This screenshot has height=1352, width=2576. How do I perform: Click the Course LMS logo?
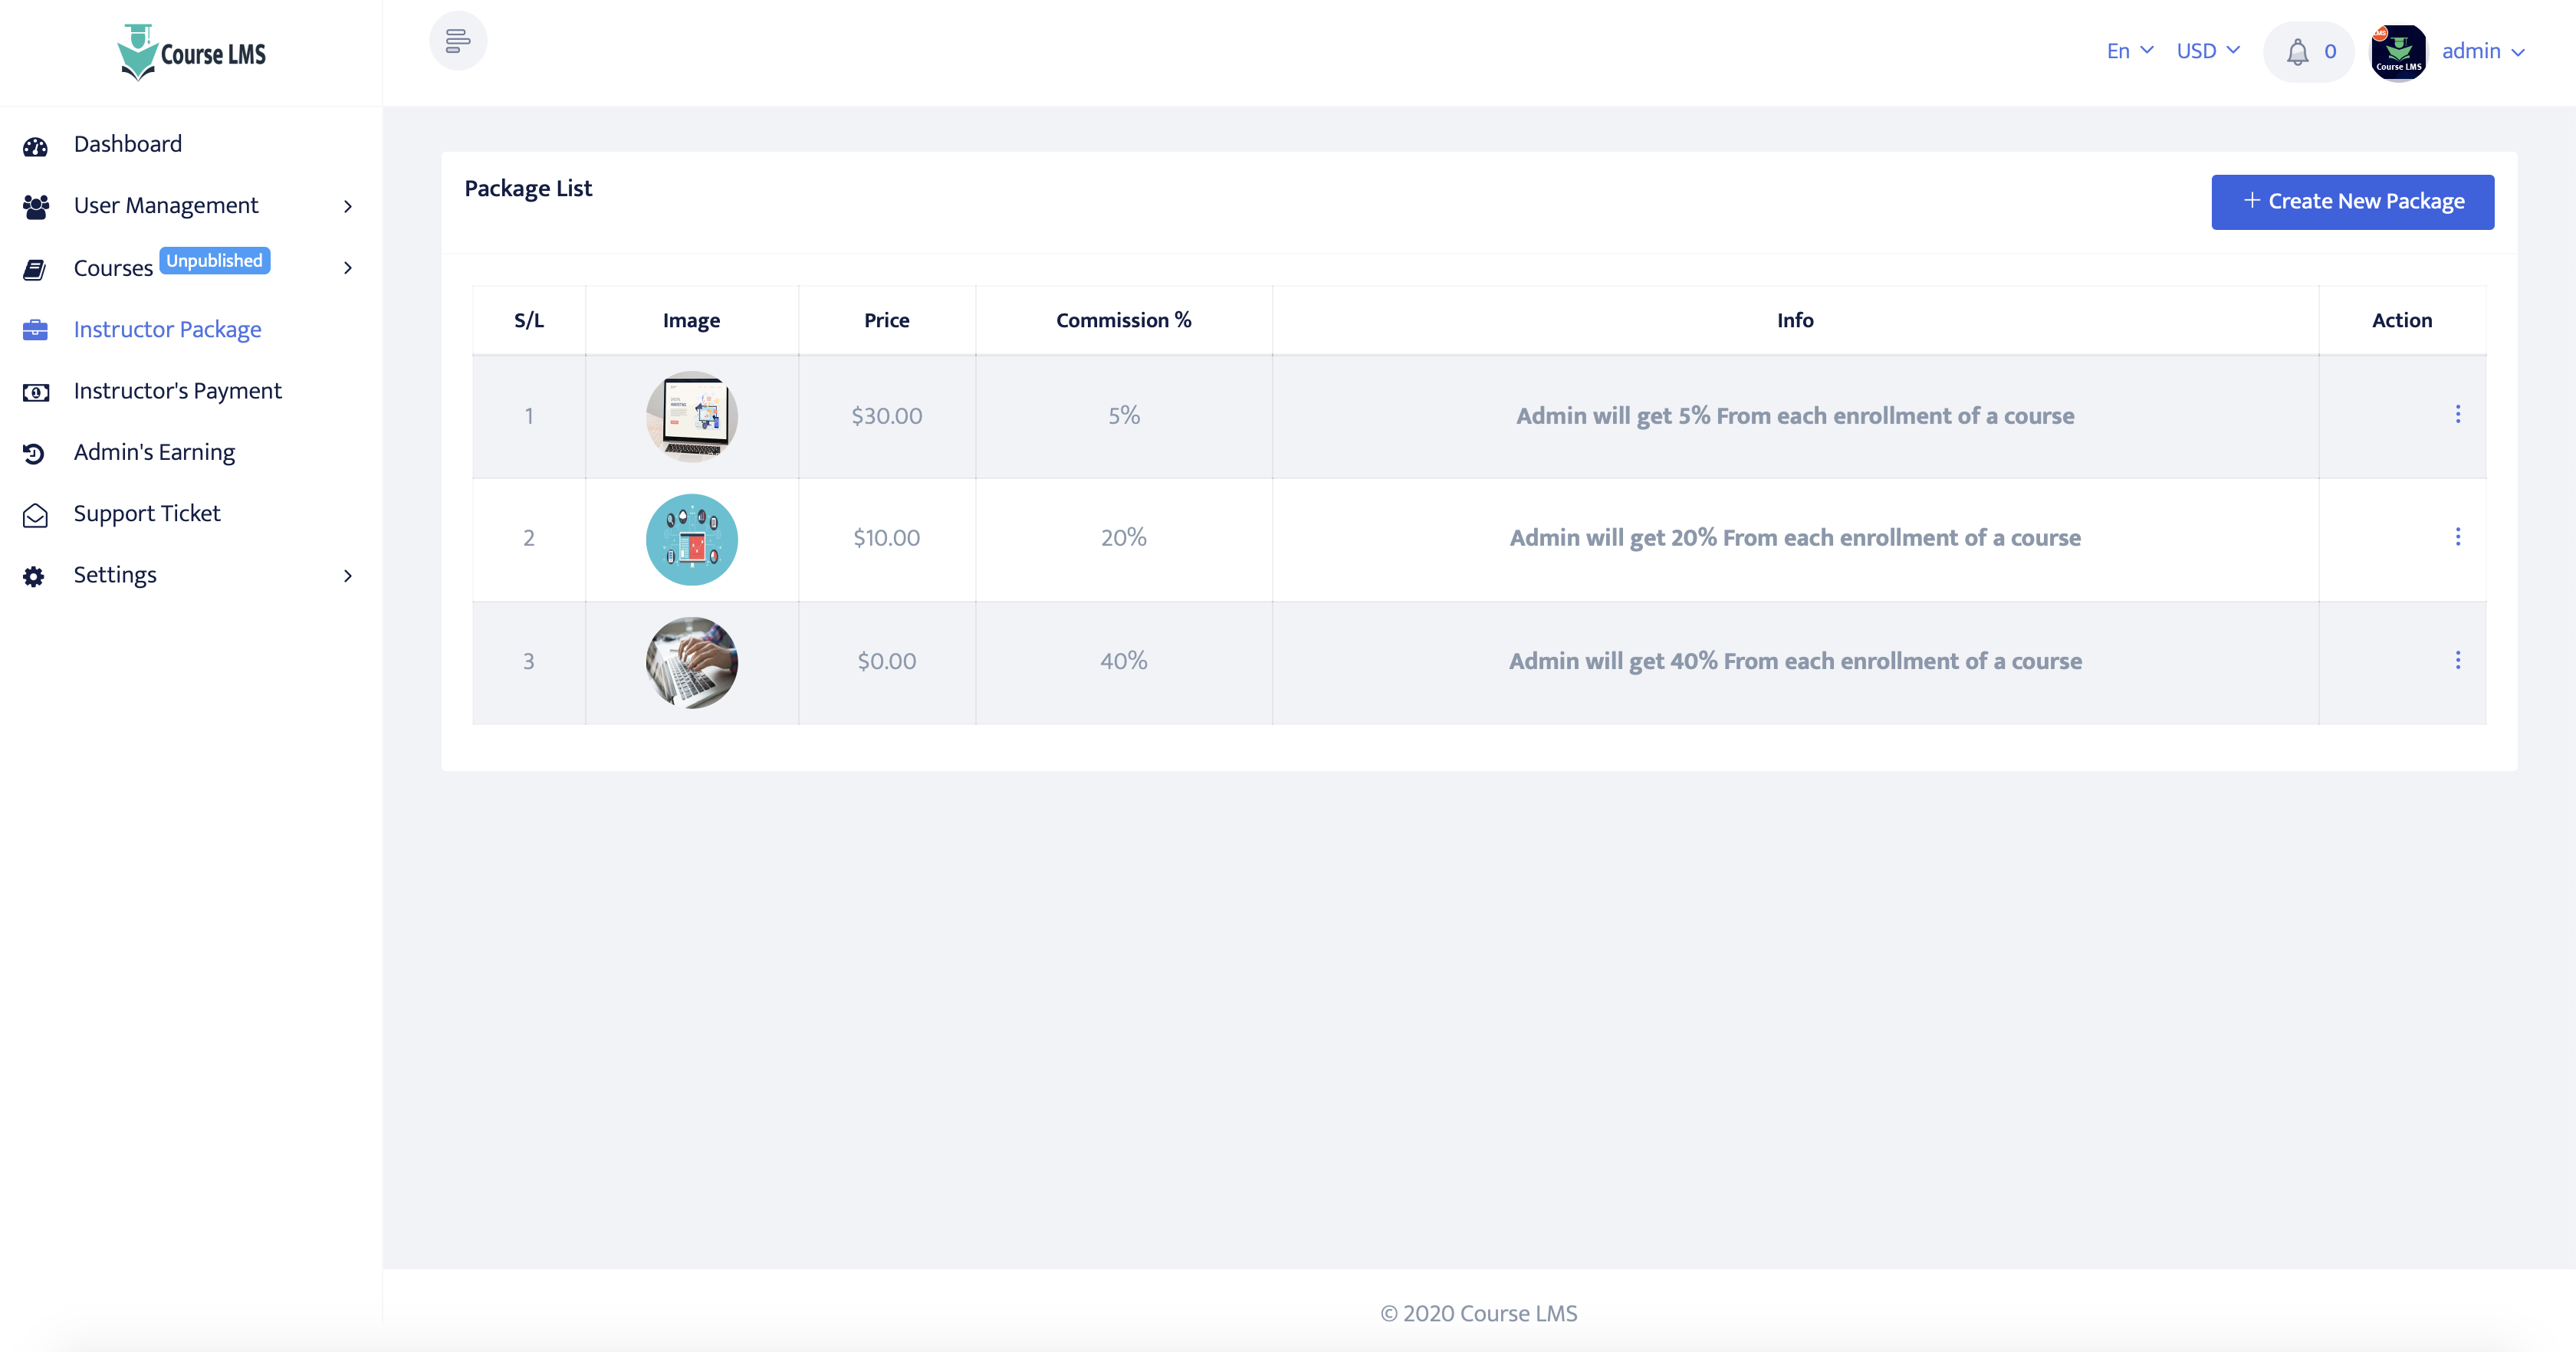coord(191,53)
